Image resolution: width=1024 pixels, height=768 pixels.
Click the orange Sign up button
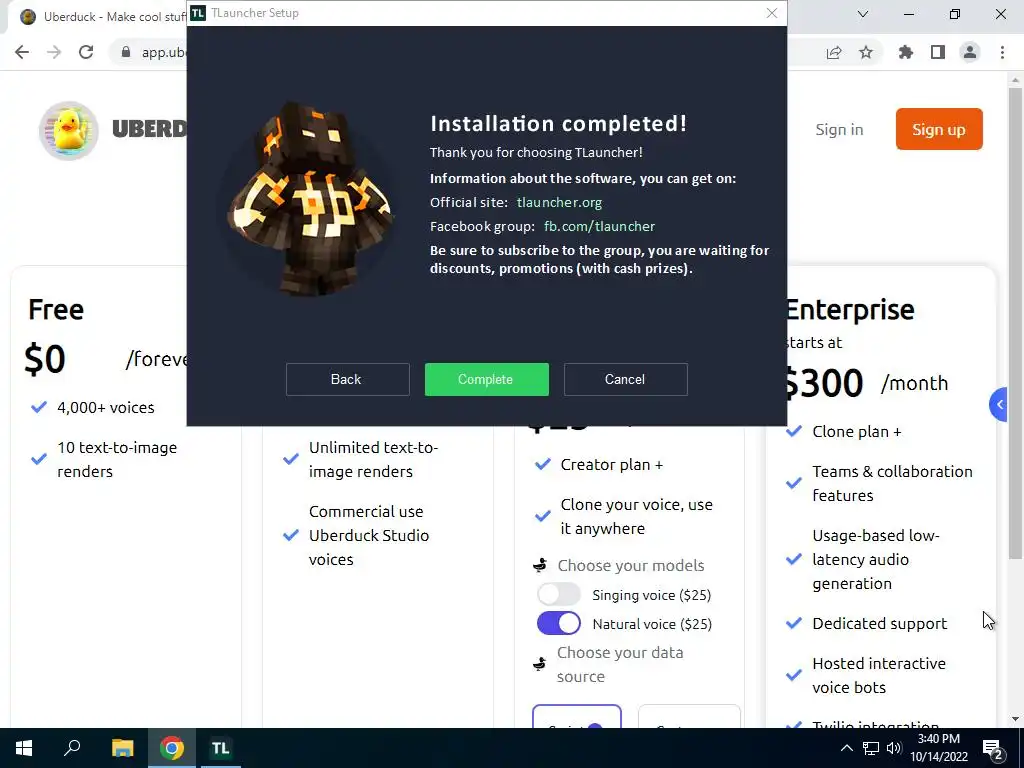tap(939, 129)
